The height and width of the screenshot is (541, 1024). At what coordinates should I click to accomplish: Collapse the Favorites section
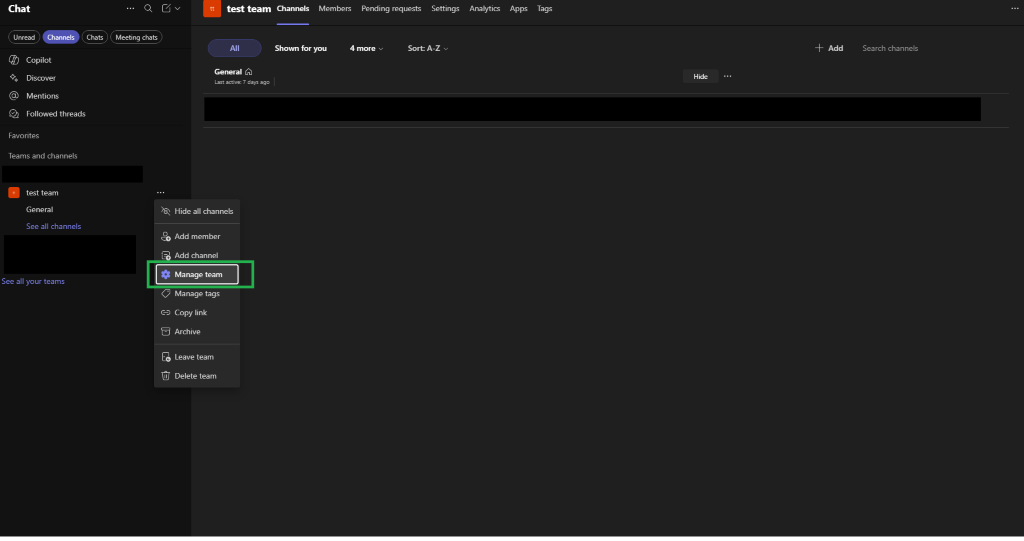(24, 136)
